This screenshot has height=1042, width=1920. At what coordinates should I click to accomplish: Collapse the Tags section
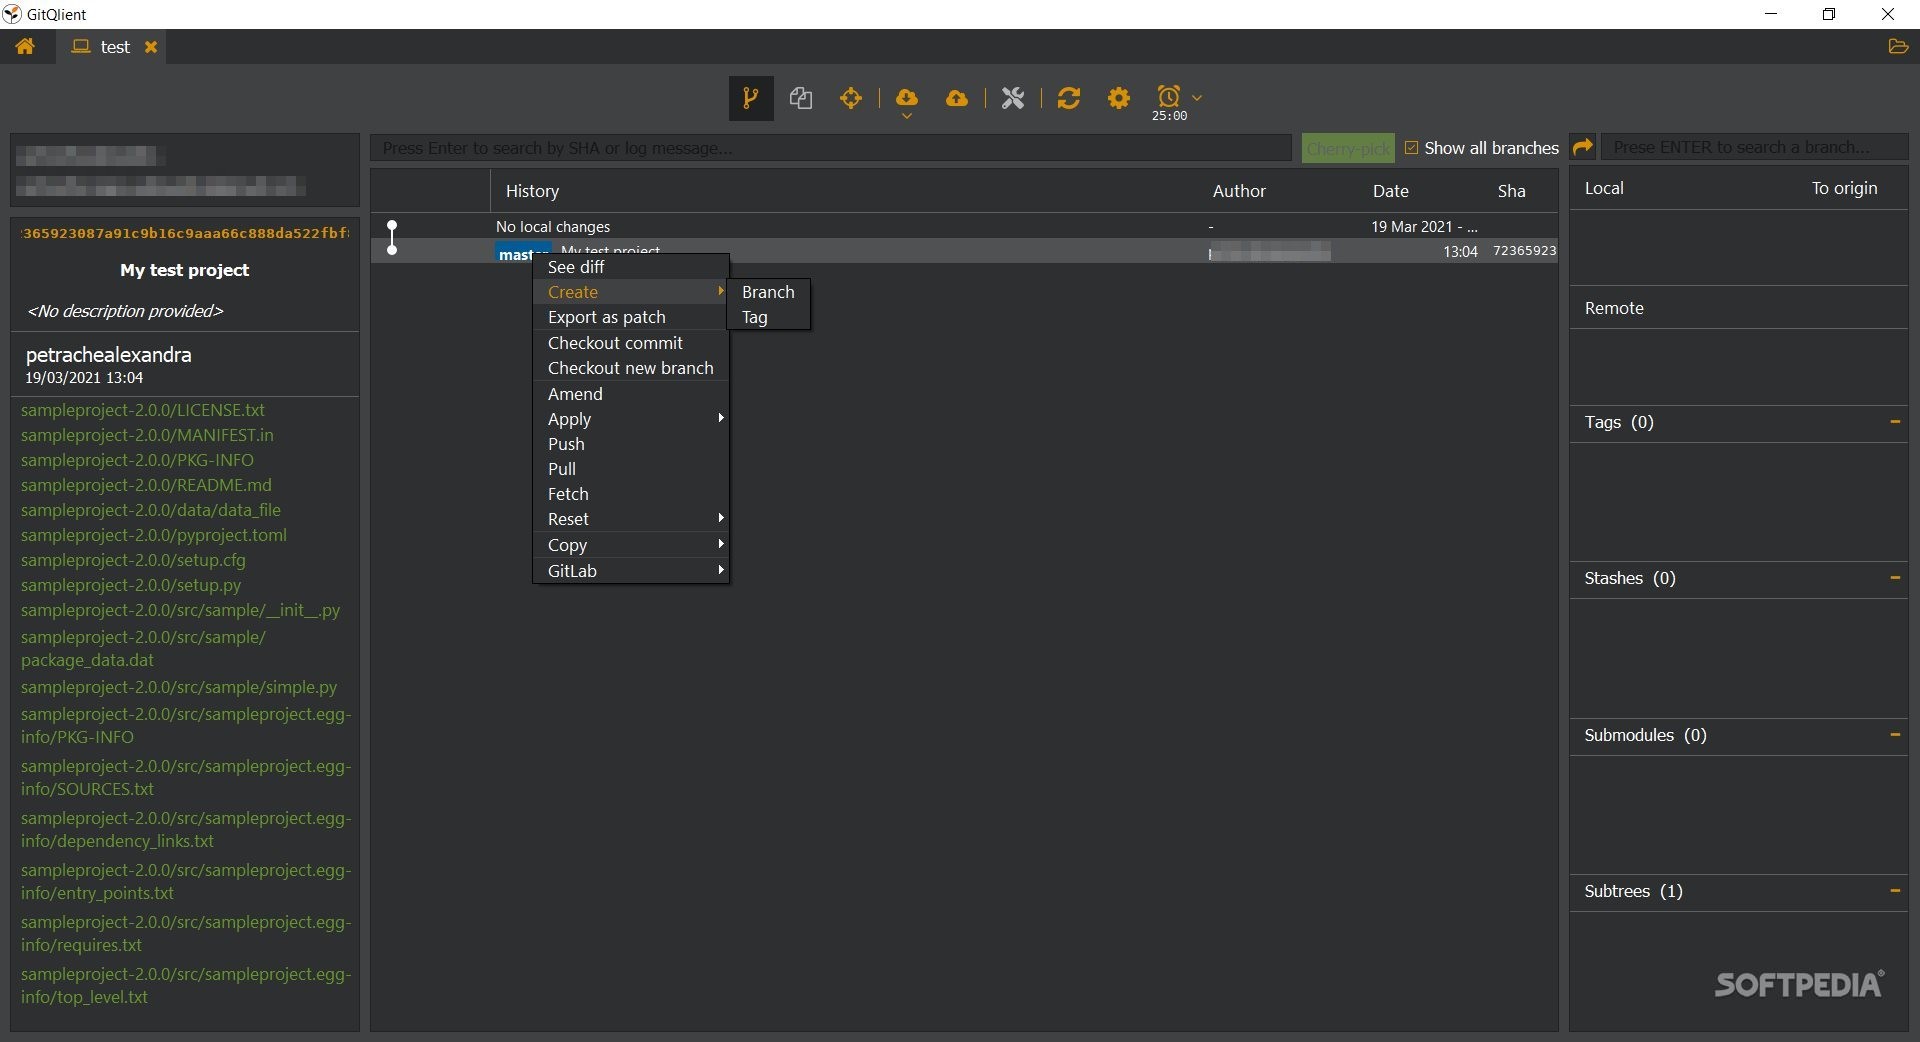coord(1894,422)
